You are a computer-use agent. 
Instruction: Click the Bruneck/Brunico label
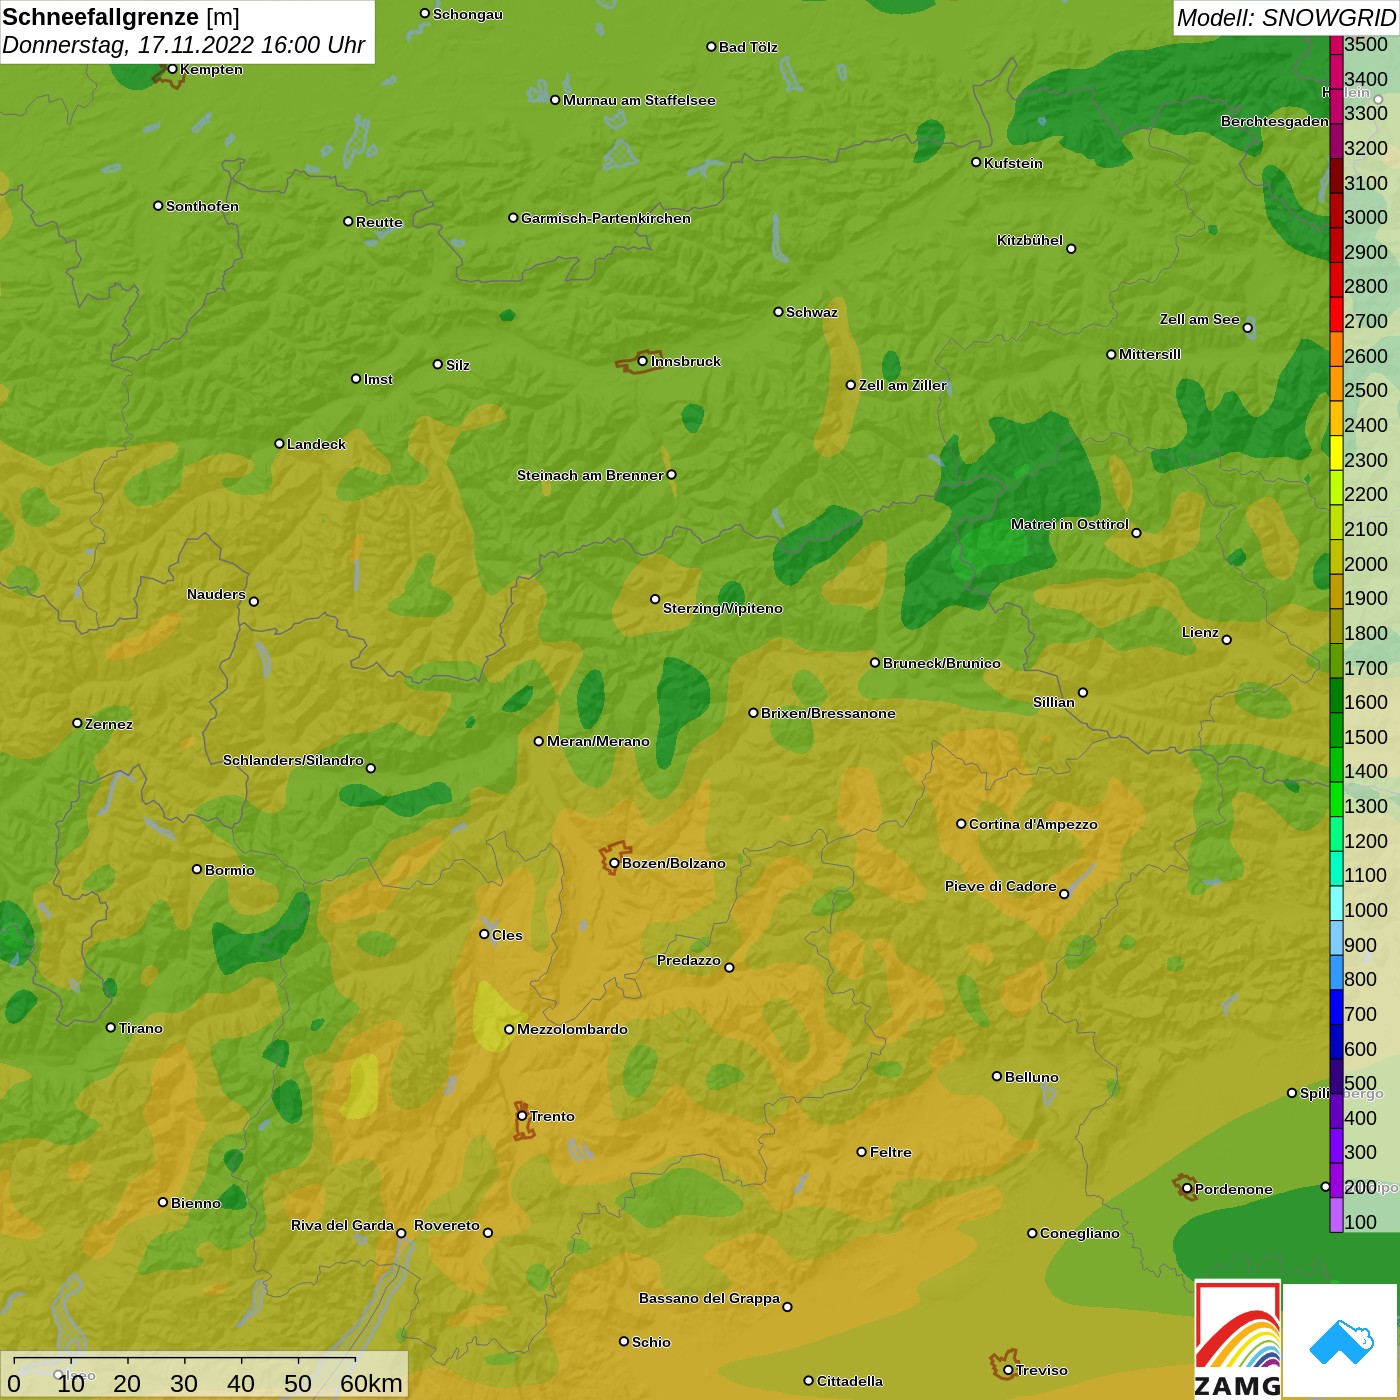coord(942,663)
